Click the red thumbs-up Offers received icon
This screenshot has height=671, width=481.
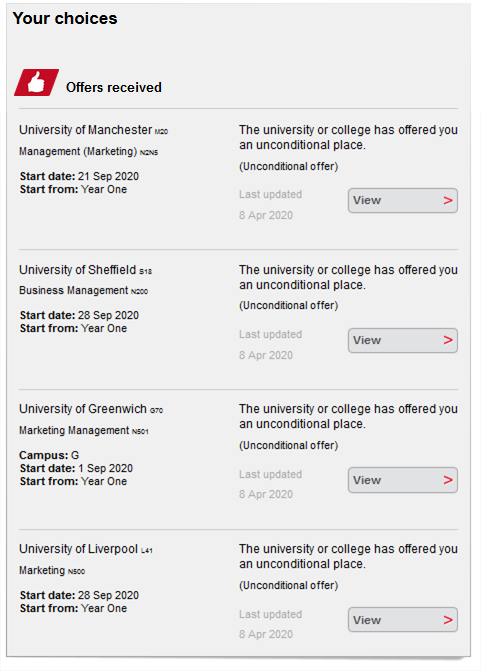[36, 82]
